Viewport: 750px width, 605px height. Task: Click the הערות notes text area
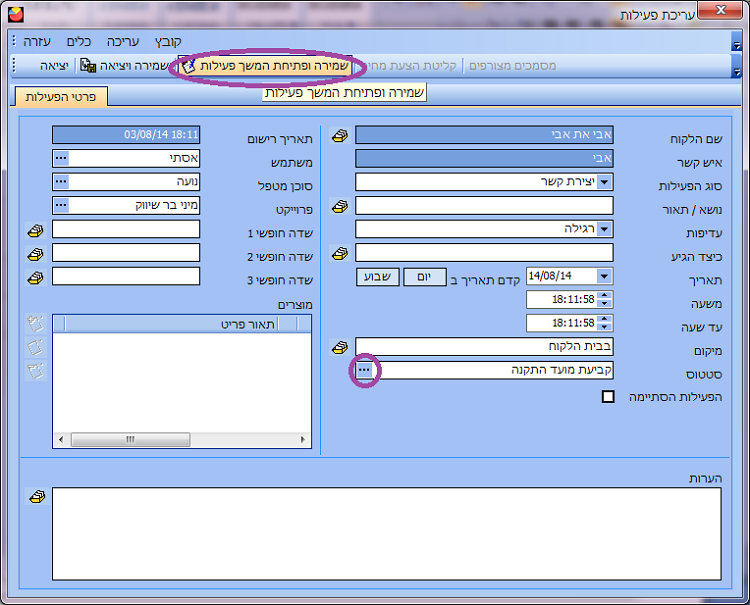pyautogui.click(x=386, y=534)
